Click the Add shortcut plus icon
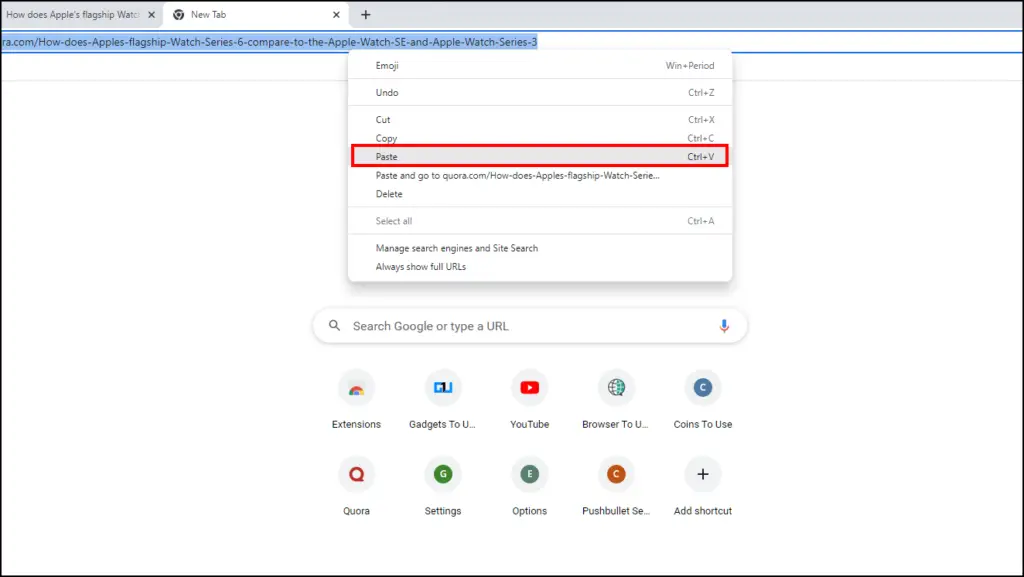Screen dimensions: 1024x577 coord(703,475)
